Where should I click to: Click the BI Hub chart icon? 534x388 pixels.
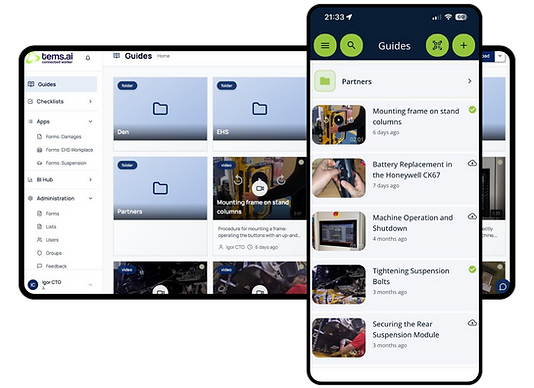(x=30, y=180)
